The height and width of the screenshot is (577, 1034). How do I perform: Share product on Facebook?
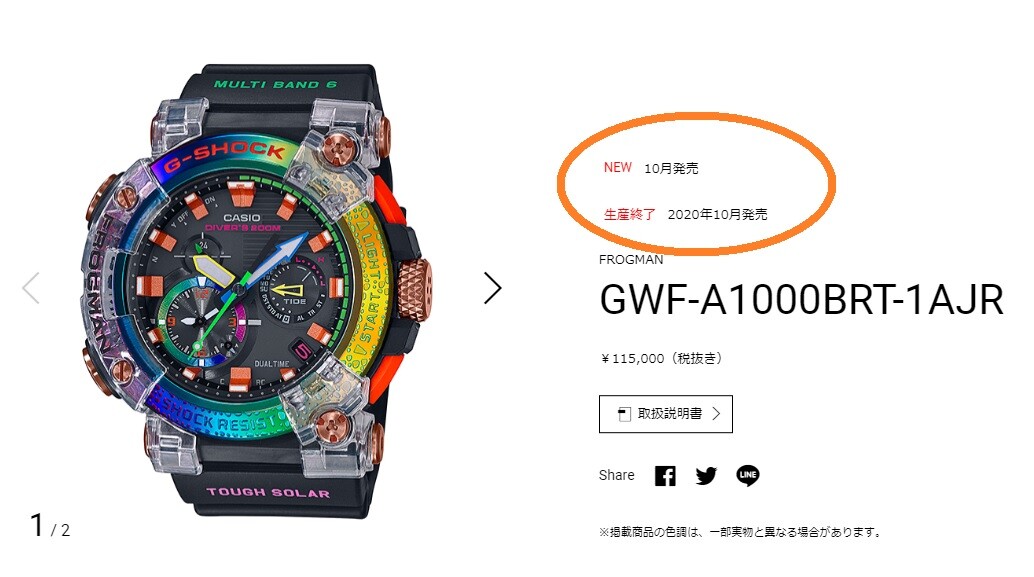click(x=665, y=475)
